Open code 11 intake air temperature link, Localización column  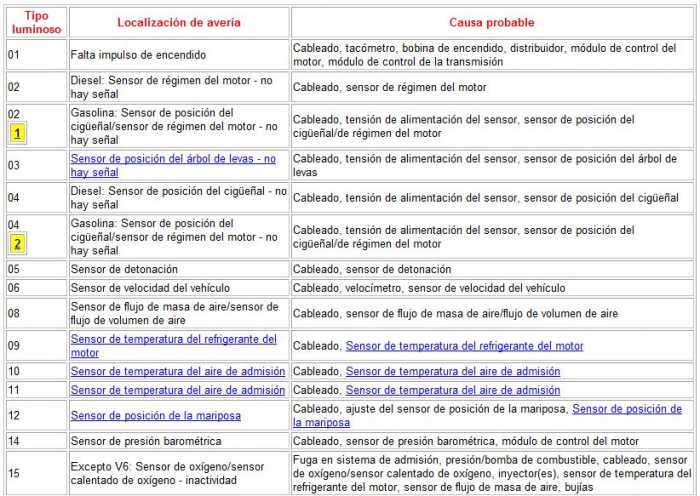pyautogui.click(x=177, y=390)
